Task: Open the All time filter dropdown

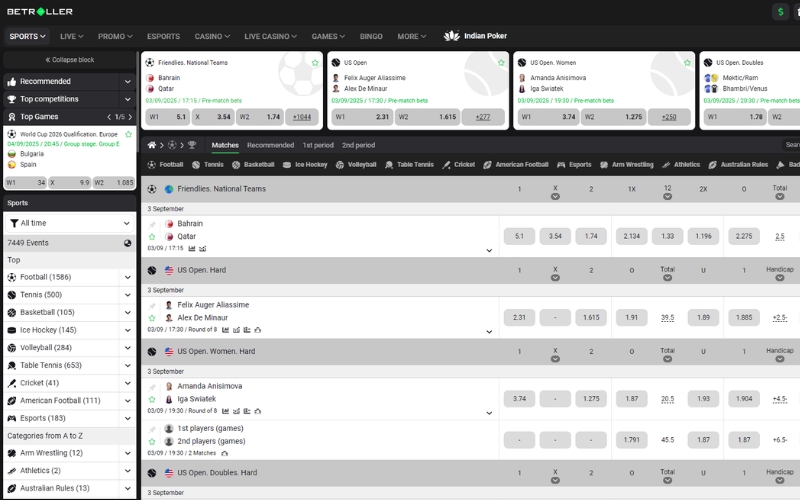Action: click(x=70, y=223)
